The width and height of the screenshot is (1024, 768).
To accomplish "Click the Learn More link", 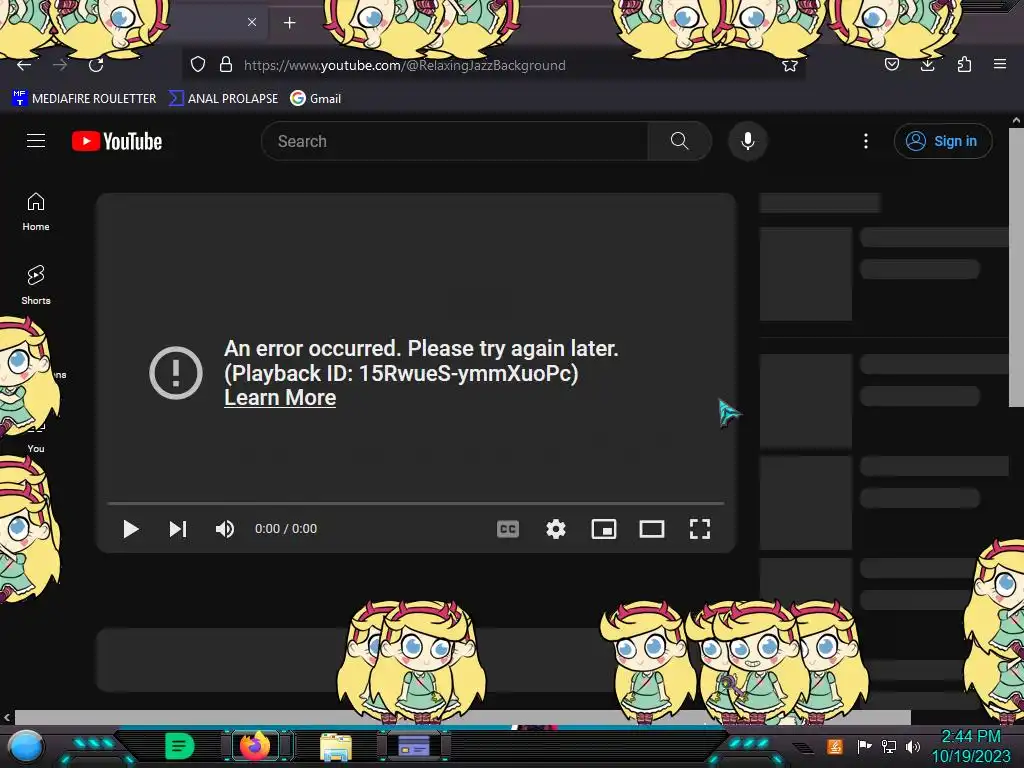I will point(280,398).
